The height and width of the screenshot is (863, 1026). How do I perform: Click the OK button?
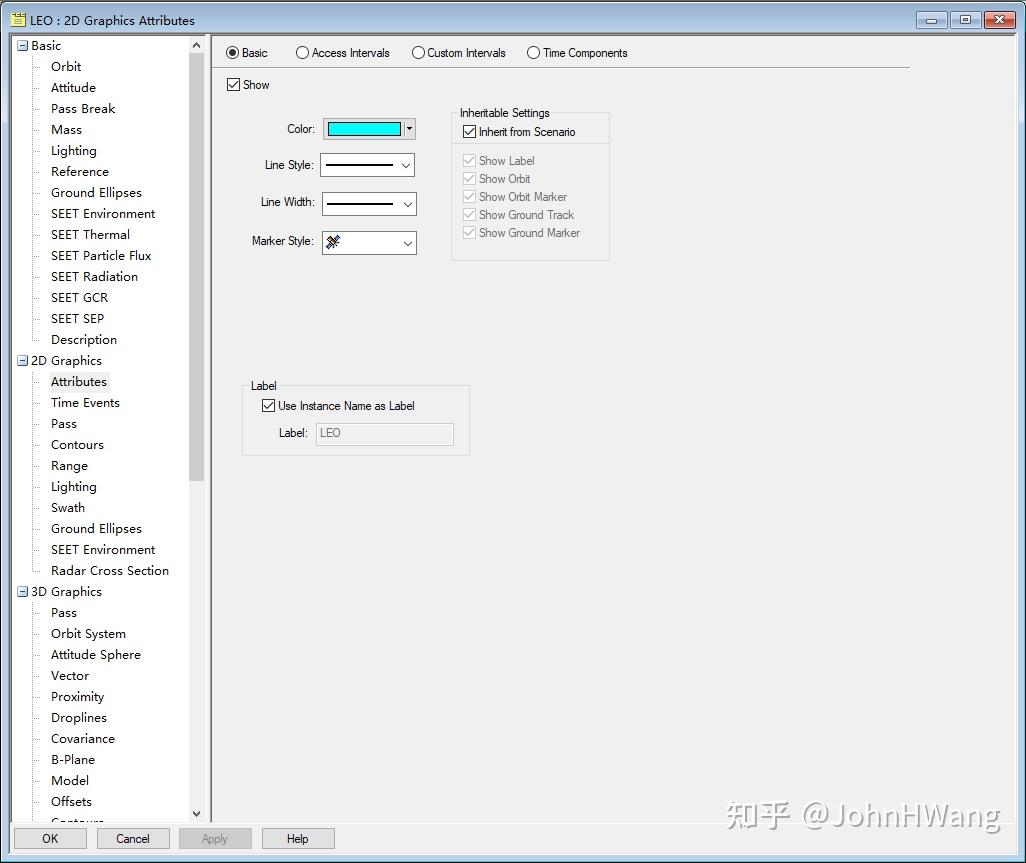(50, 839)
